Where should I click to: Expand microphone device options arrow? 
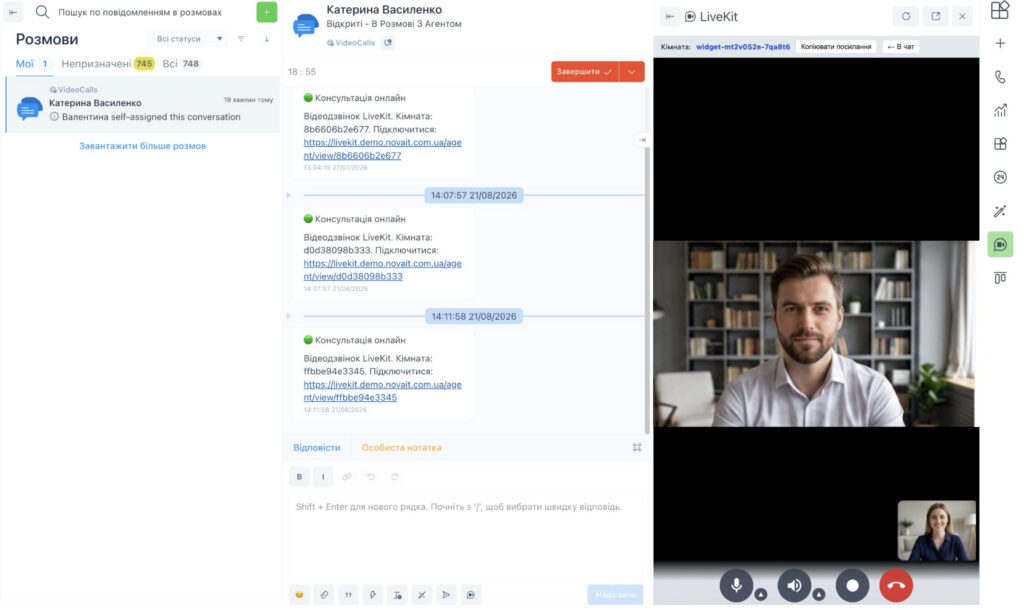click(761, 594)
